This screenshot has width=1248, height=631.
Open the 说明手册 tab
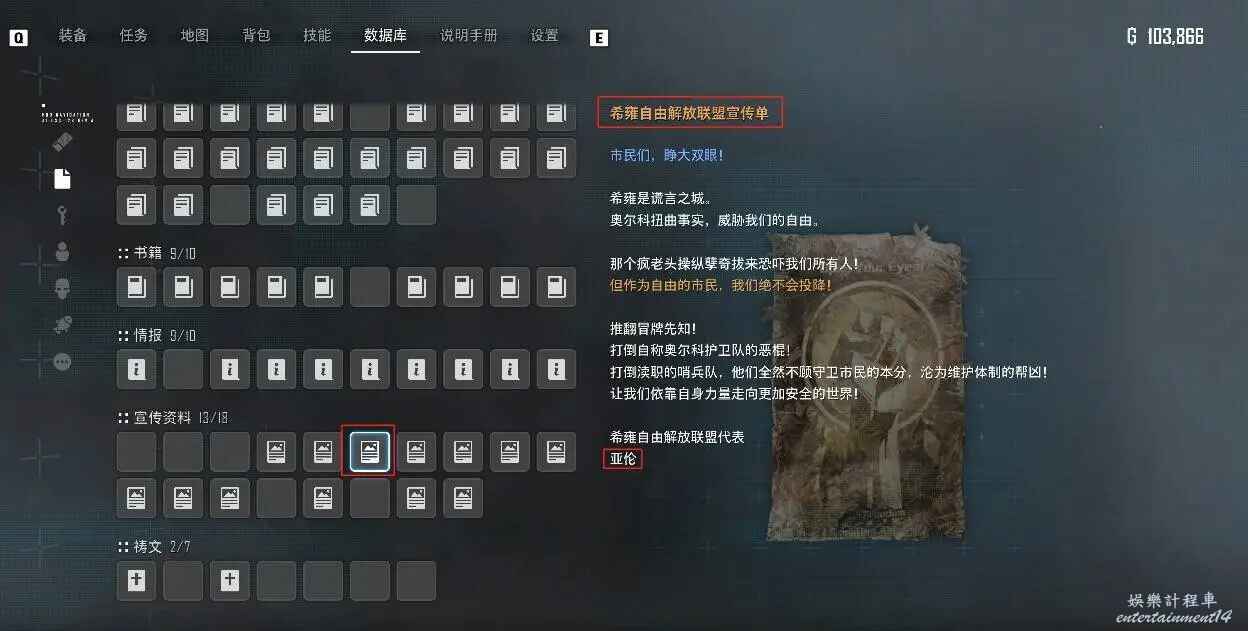point(469,35)
